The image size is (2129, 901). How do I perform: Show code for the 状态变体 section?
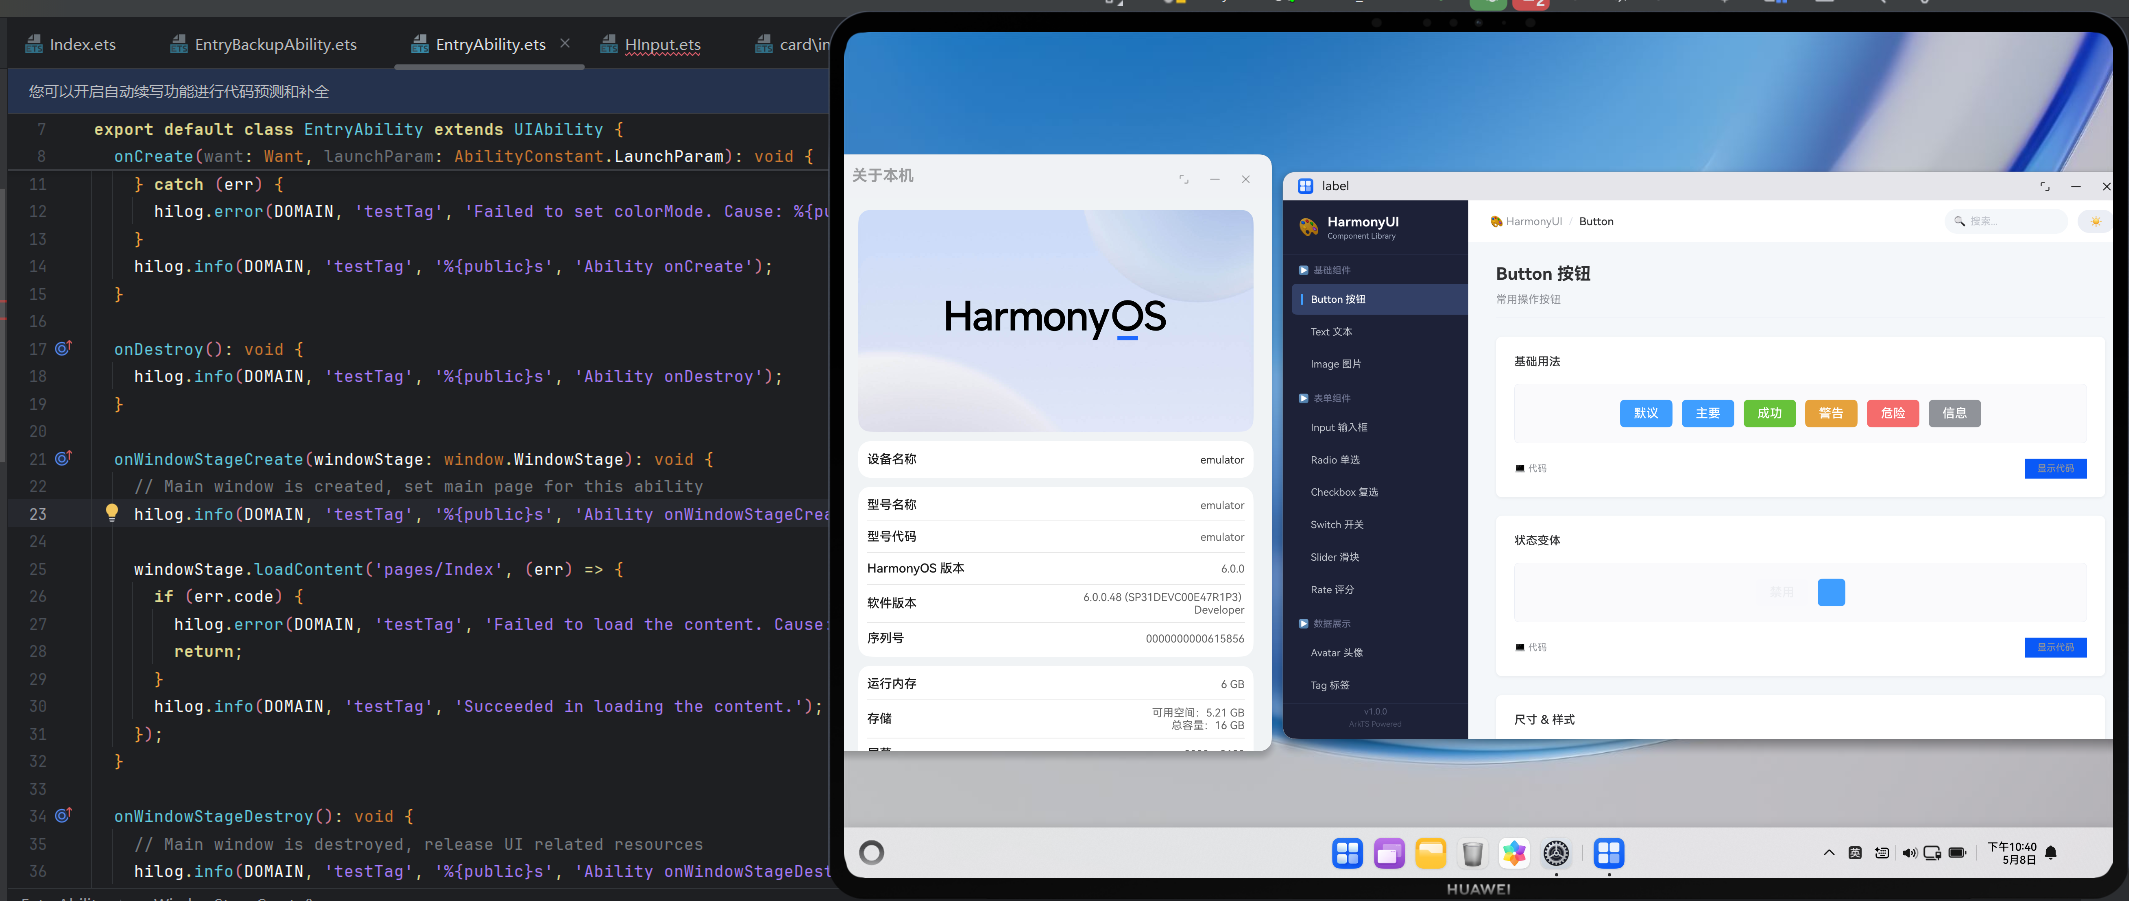2056,647
